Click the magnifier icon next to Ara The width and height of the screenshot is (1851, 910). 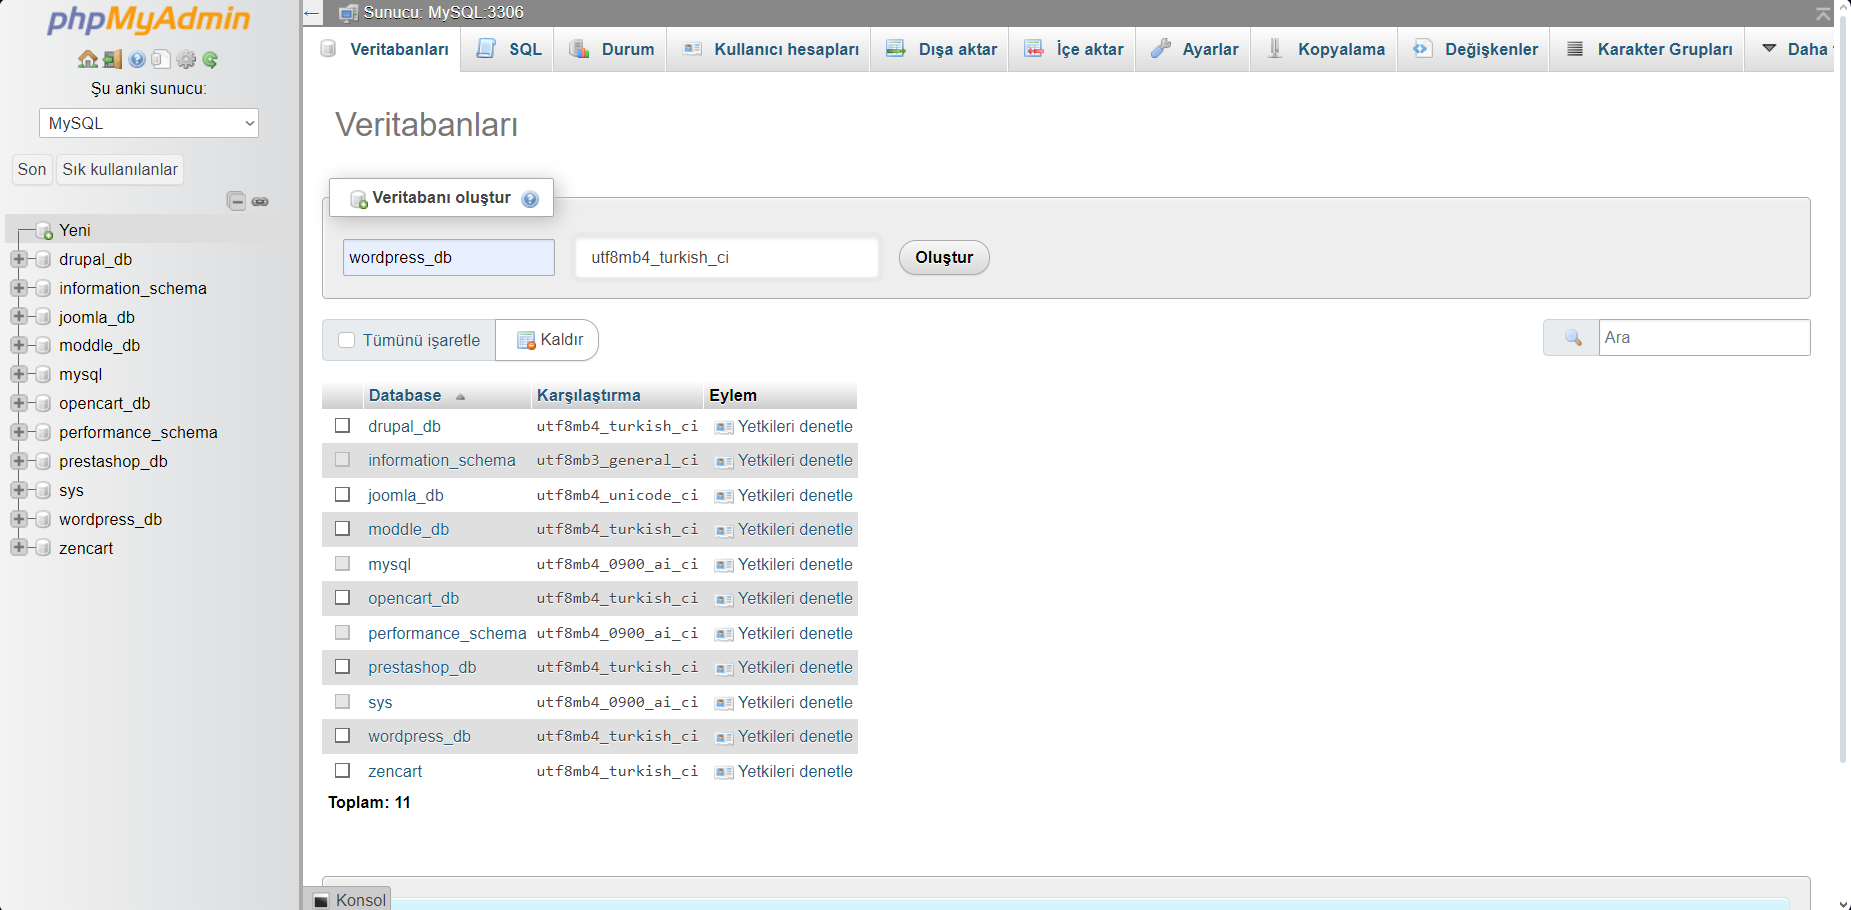click(x=1573, y=338)
